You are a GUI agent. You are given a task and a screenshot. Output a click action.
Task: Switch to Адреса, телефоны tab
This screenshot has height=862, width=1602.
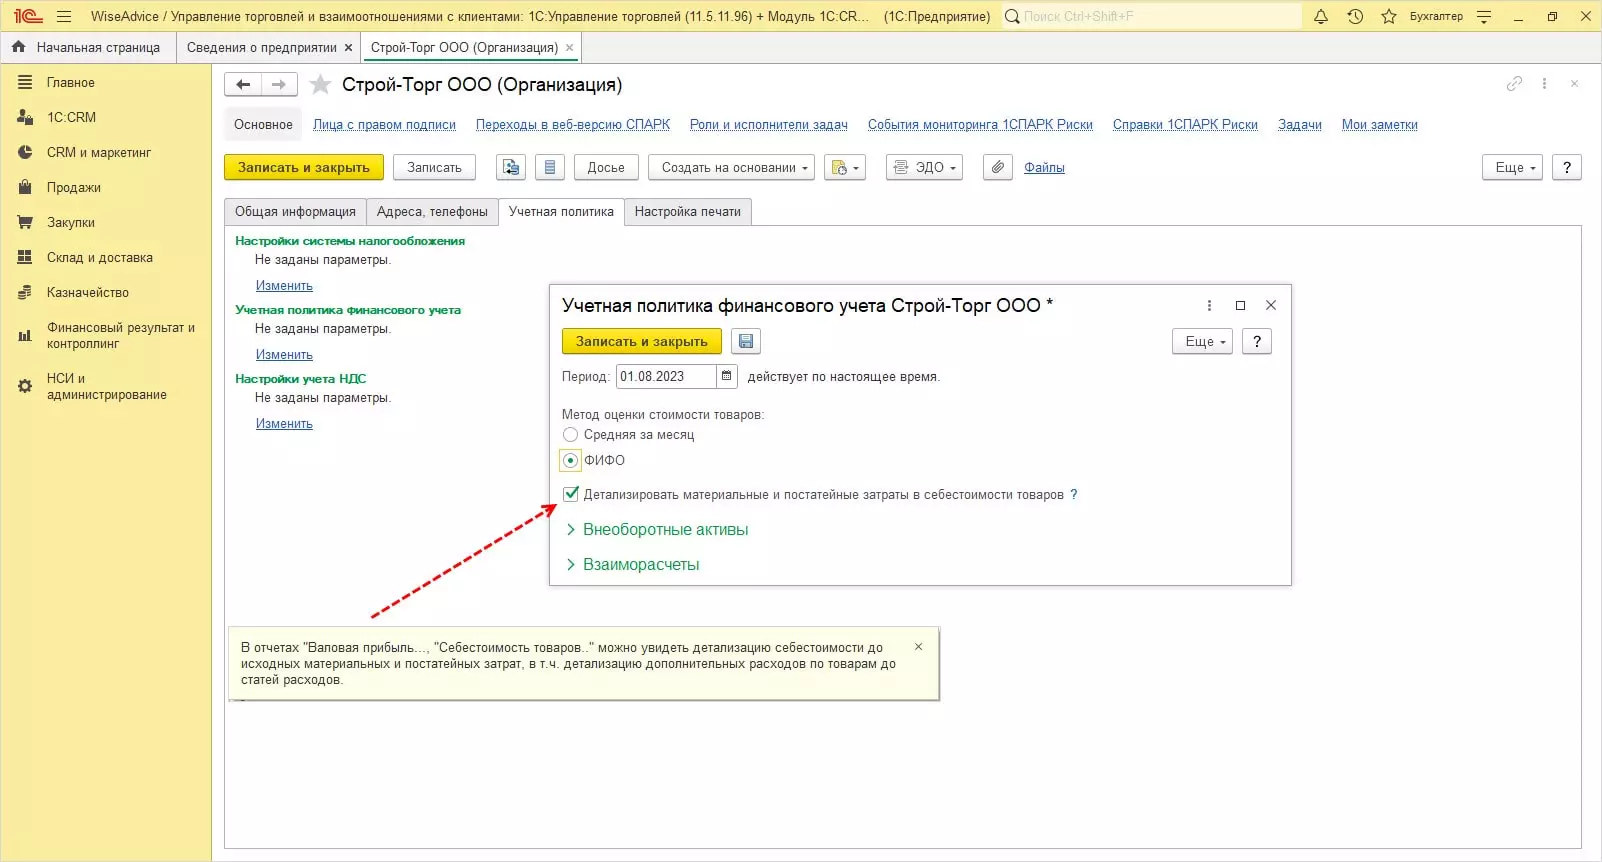coord(432,212)
